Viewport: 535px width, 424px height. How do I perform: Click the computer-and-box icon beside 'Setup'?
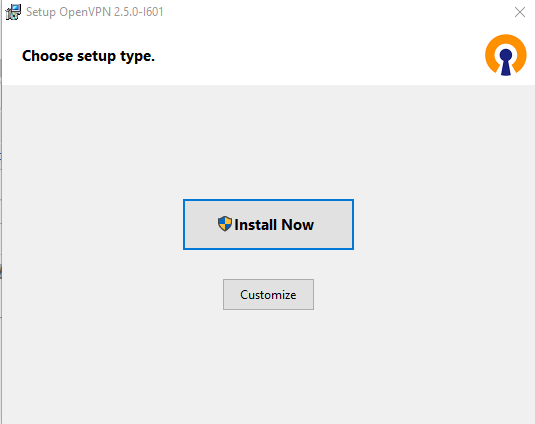pos(13,12)
